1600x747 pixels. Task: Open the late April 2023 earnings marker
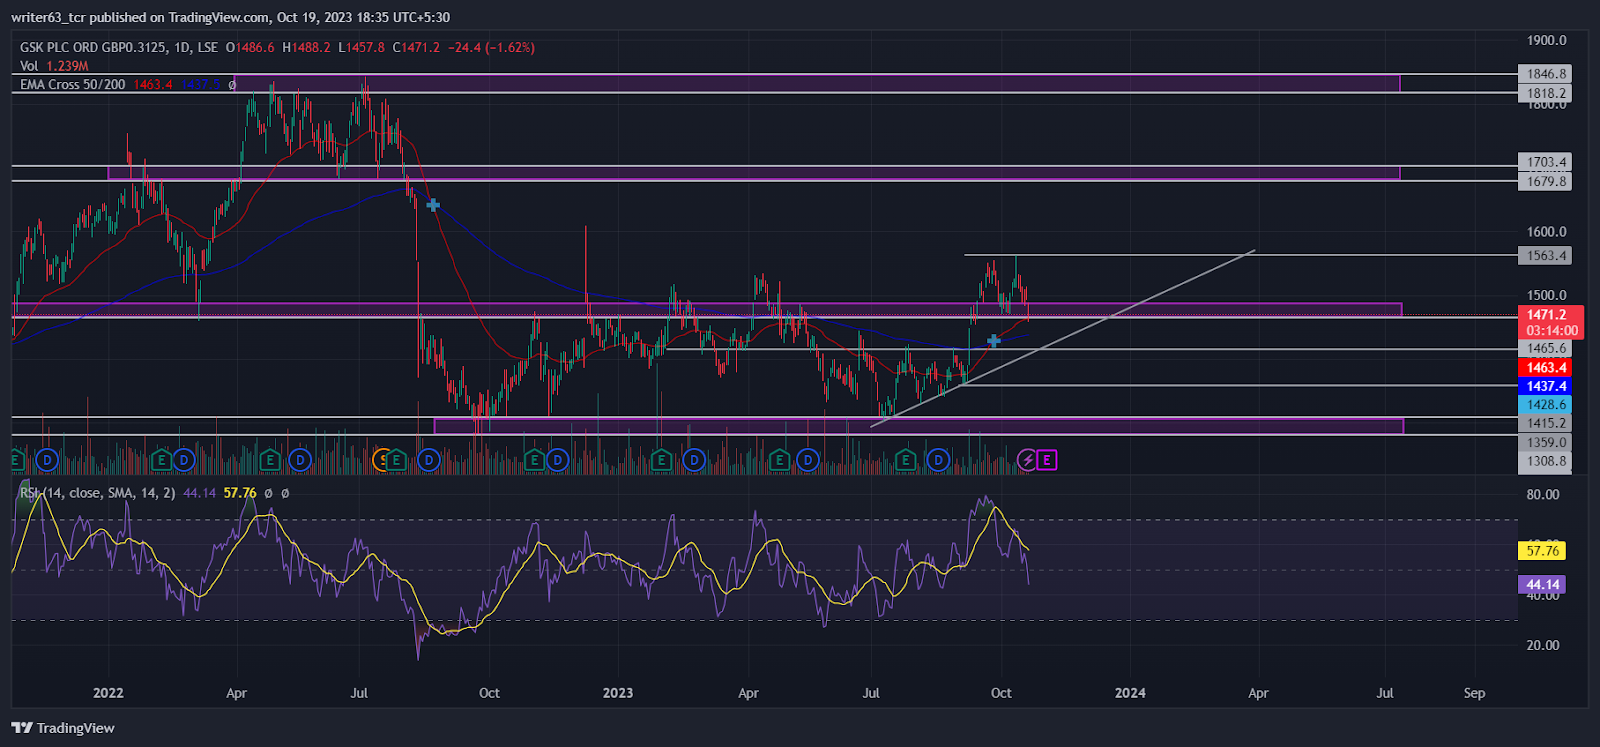[x=780, y=460]
